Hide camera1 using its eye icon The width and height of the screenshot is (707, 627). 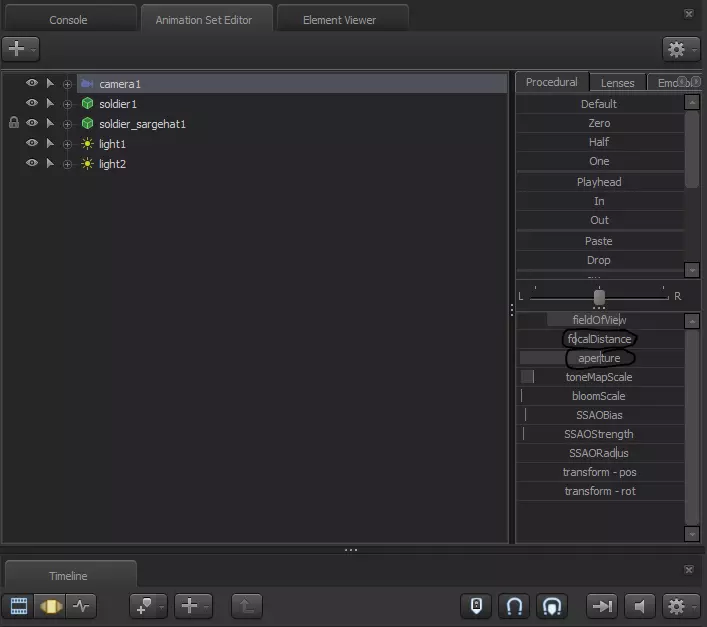pos(32,84)
